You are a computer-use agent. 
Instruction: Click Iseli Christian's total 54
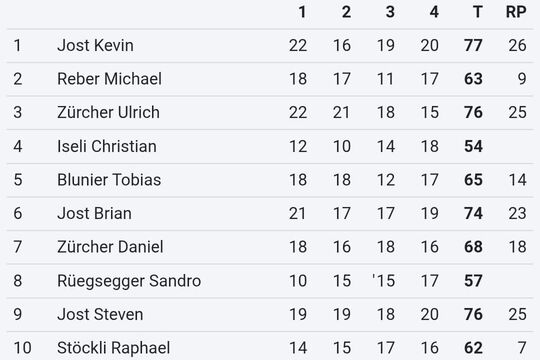(x=473, y=146)
